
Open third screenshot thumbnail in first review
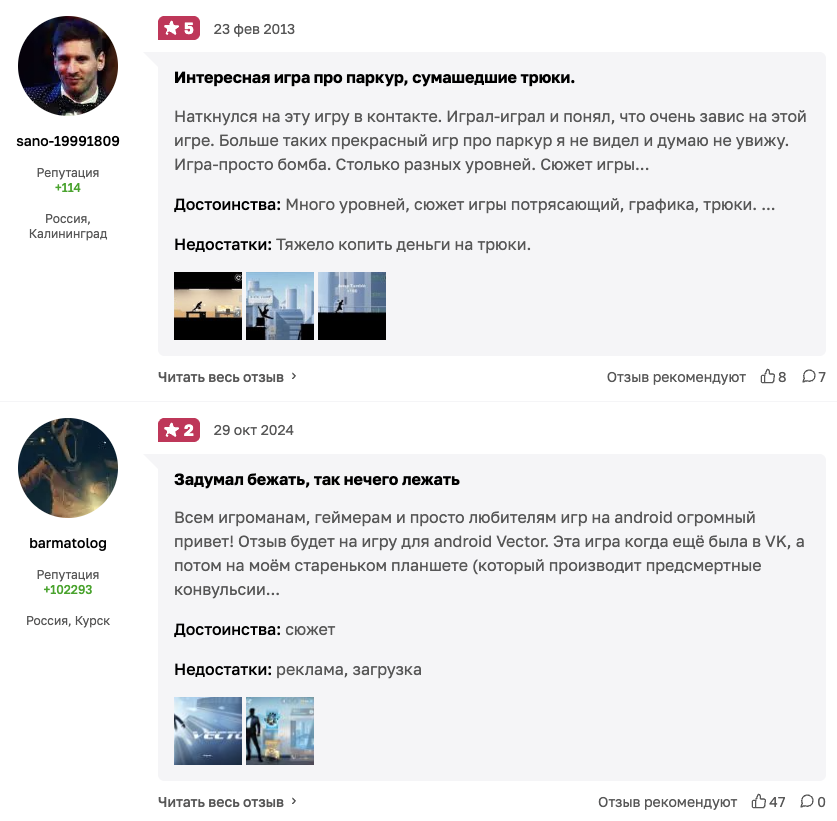[x=352, y=306]
